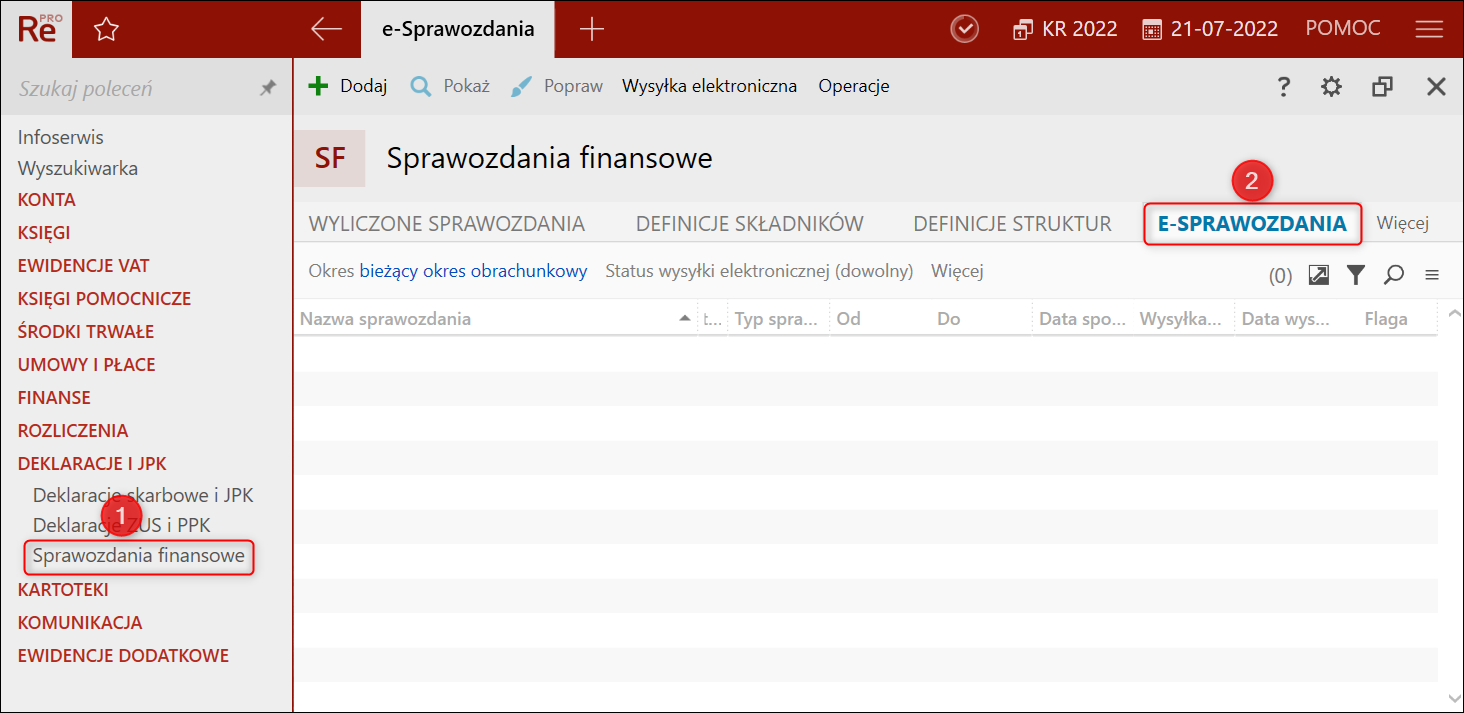Click the Pokaż button label

pos(467,86)
